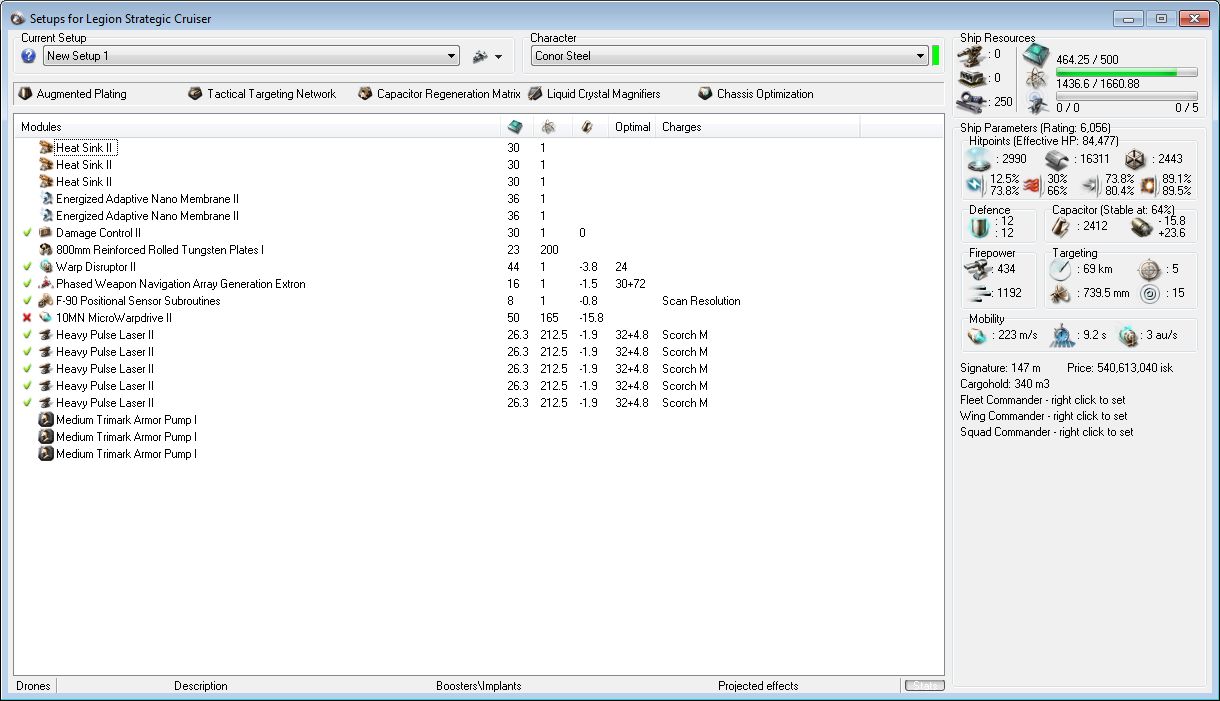Image resolution: width=1220 pixels, height=701 pixels.
Task: Click the Damage Control II module icon
Action: tap(46, 233)
